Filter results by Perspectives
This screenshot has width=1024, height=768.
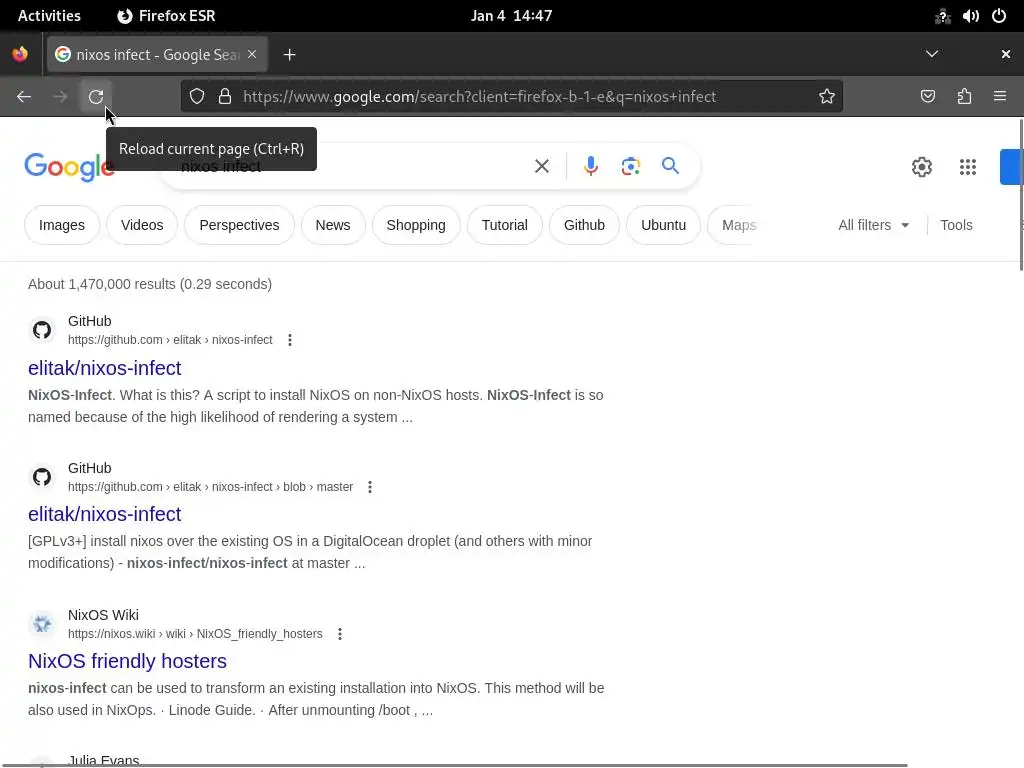point(239,225)
